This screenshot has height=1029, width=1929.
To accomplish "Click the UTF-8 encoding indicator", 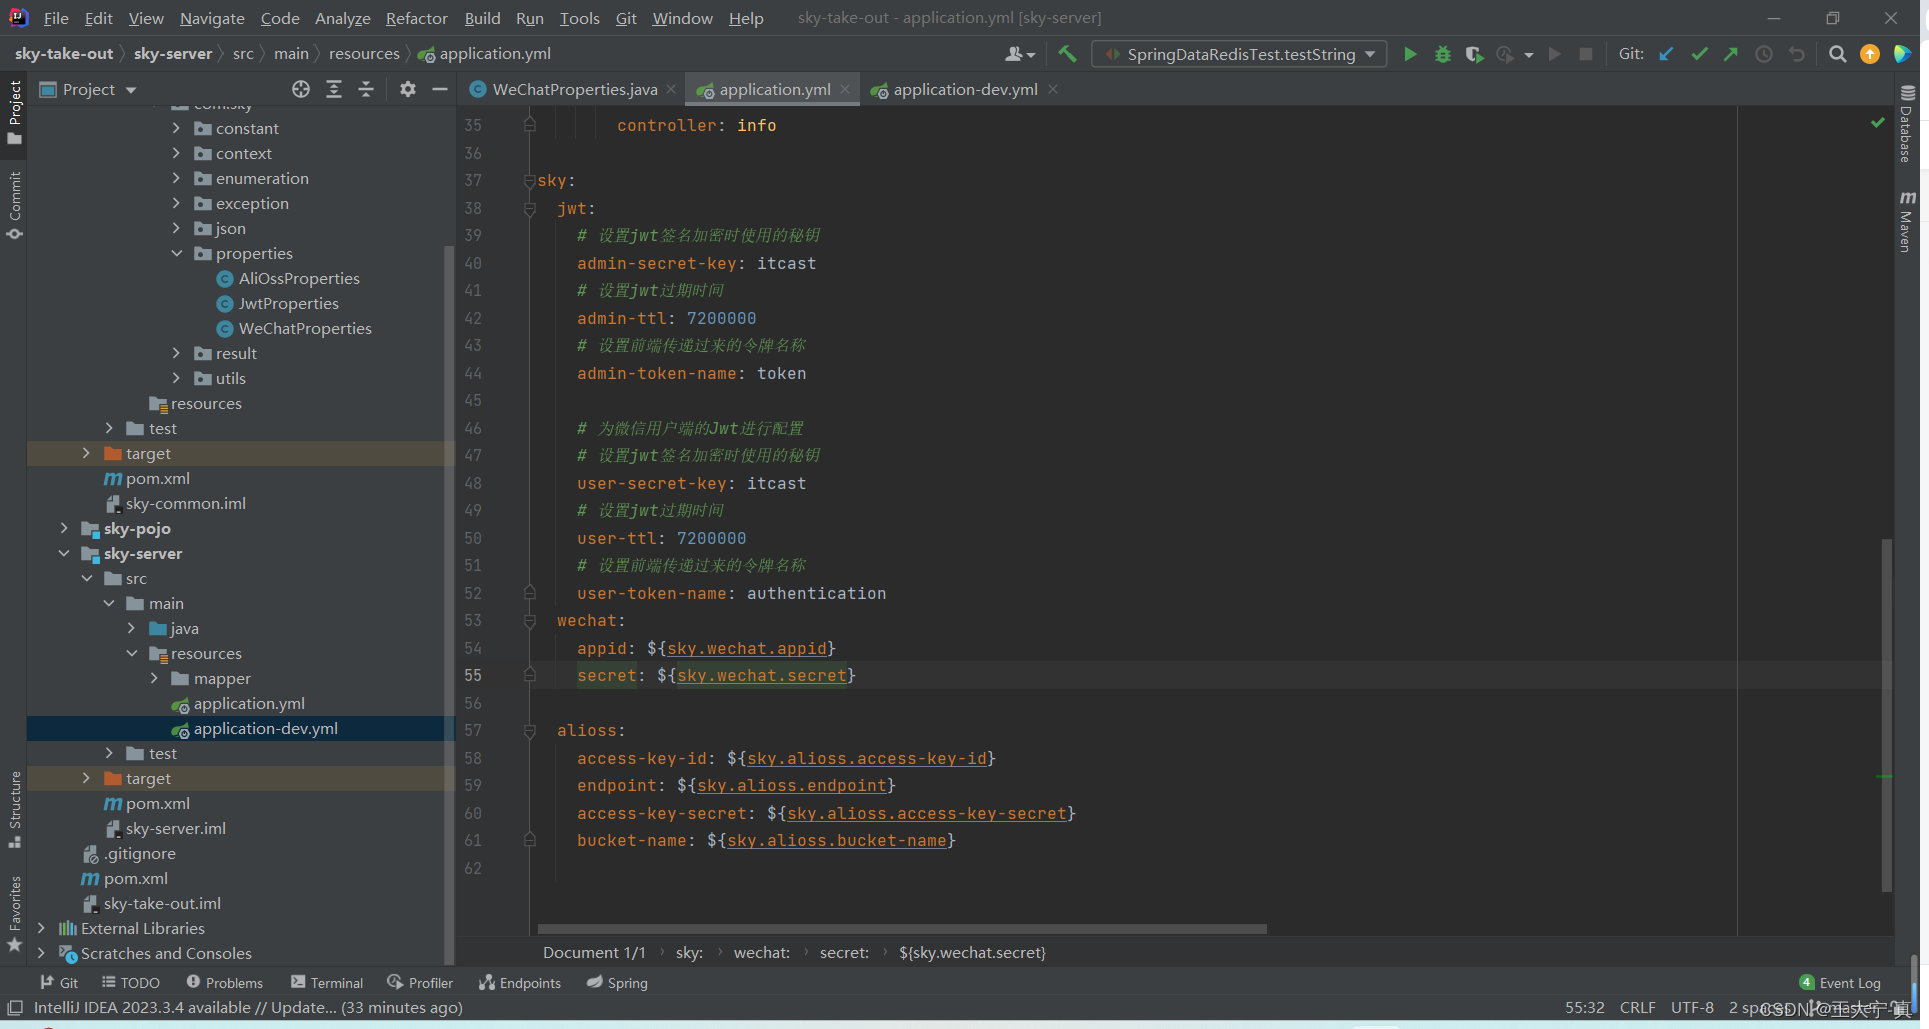I will pos(1692,1008).
